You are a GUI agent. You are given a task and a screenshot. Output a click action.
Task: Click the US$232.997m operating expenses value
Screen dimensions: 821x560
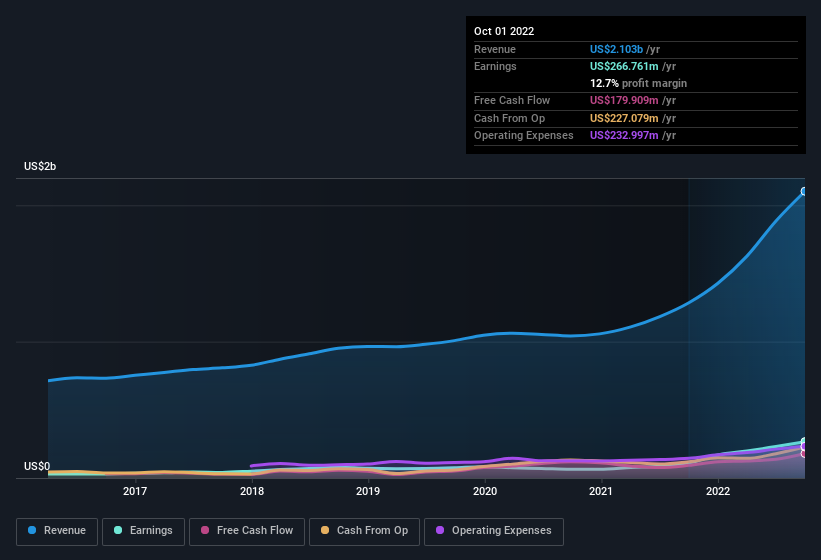624,136
